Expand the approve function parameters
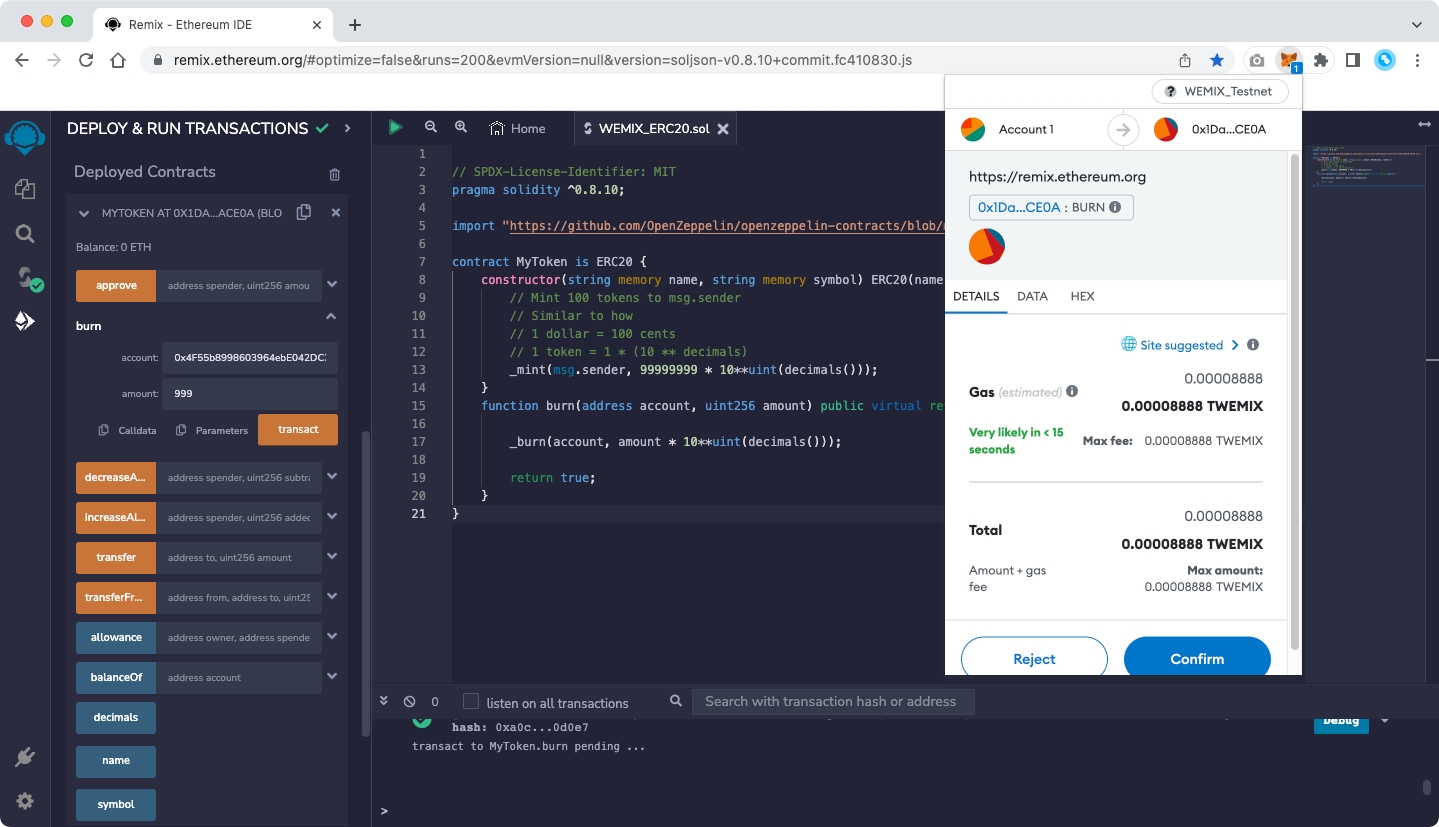This screenshot has width=1439, height=827. [x=332, y=285]
